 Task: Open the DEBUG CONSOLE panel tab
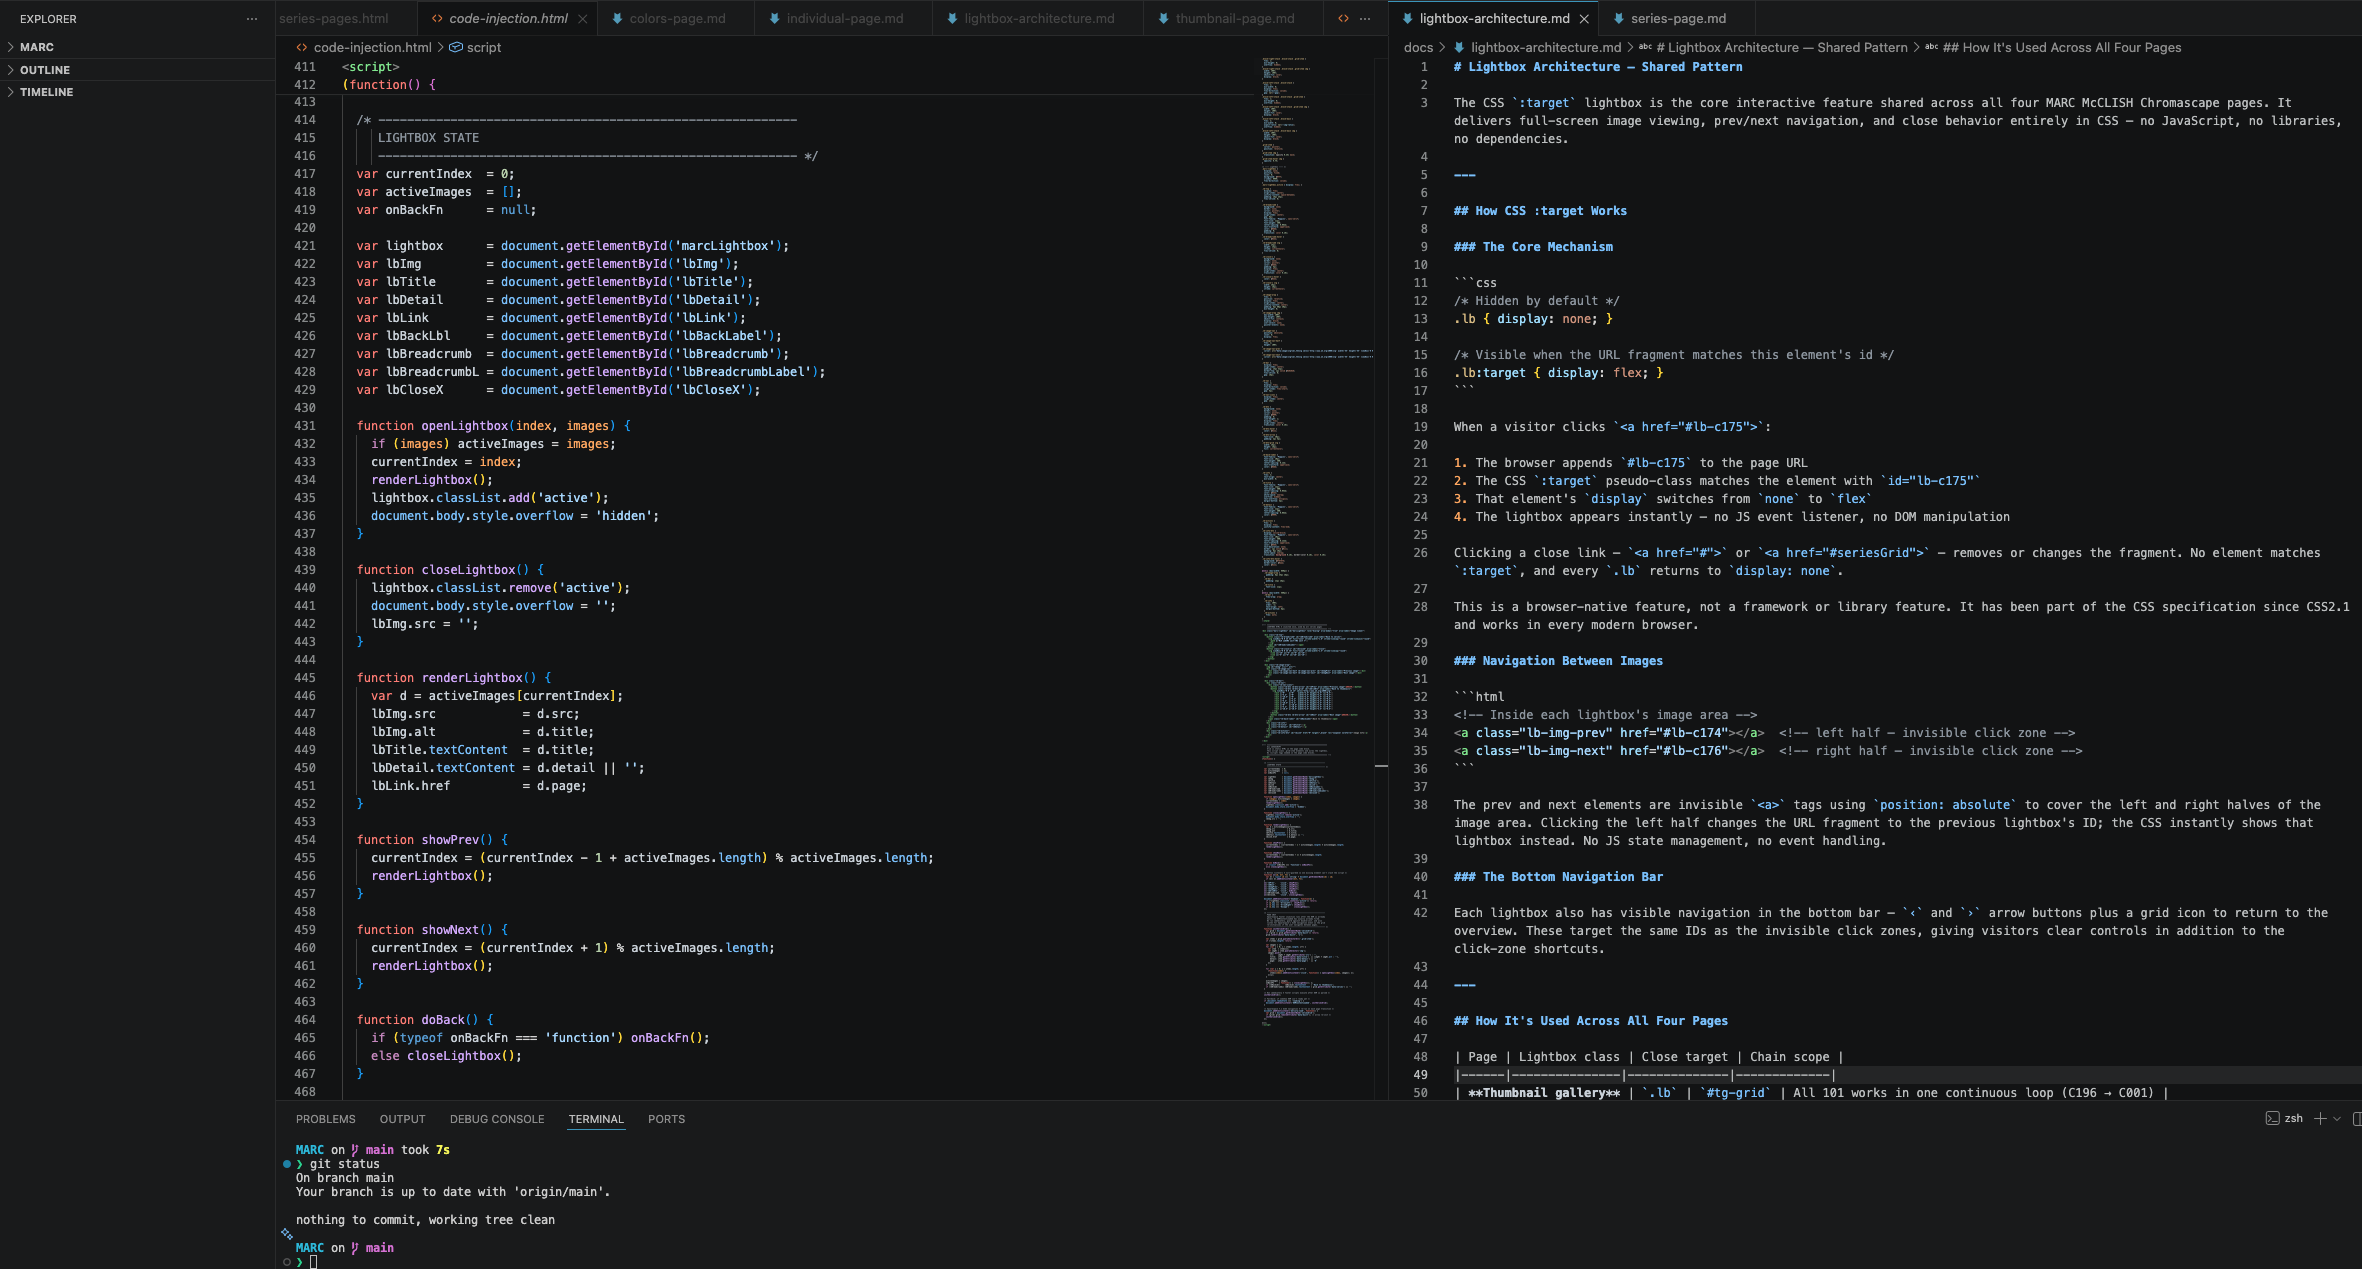[x=497, y=1119]
